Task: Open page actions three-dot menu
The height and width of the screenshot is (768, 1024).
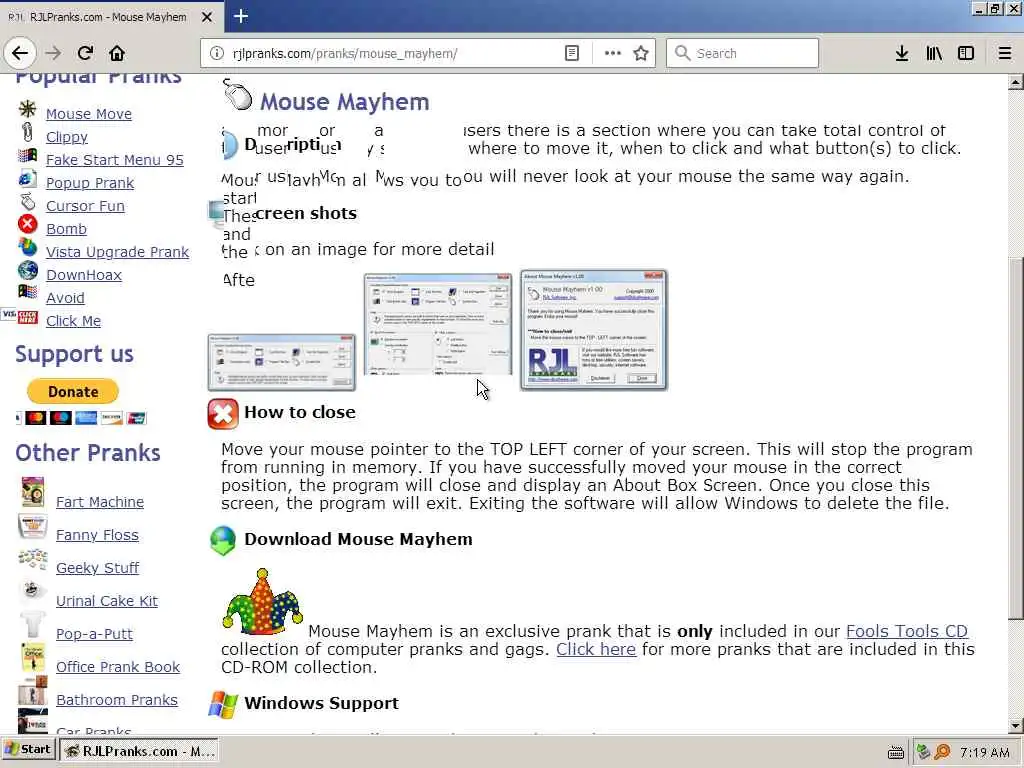Action: tap(613, 53)
